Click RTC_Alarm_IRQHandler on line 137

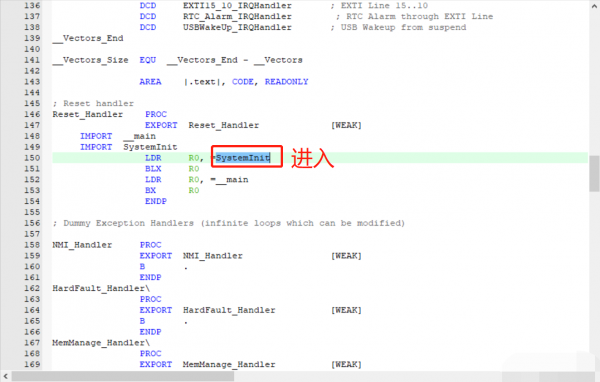237,16
